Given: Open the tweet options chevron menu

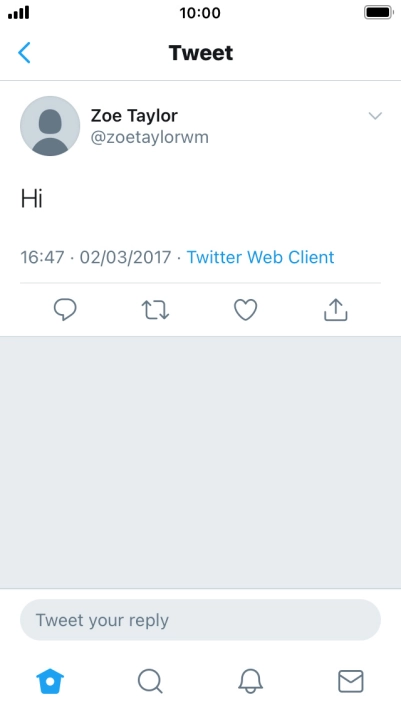Looking at the screenshot, I should click(x=375, y=116).
